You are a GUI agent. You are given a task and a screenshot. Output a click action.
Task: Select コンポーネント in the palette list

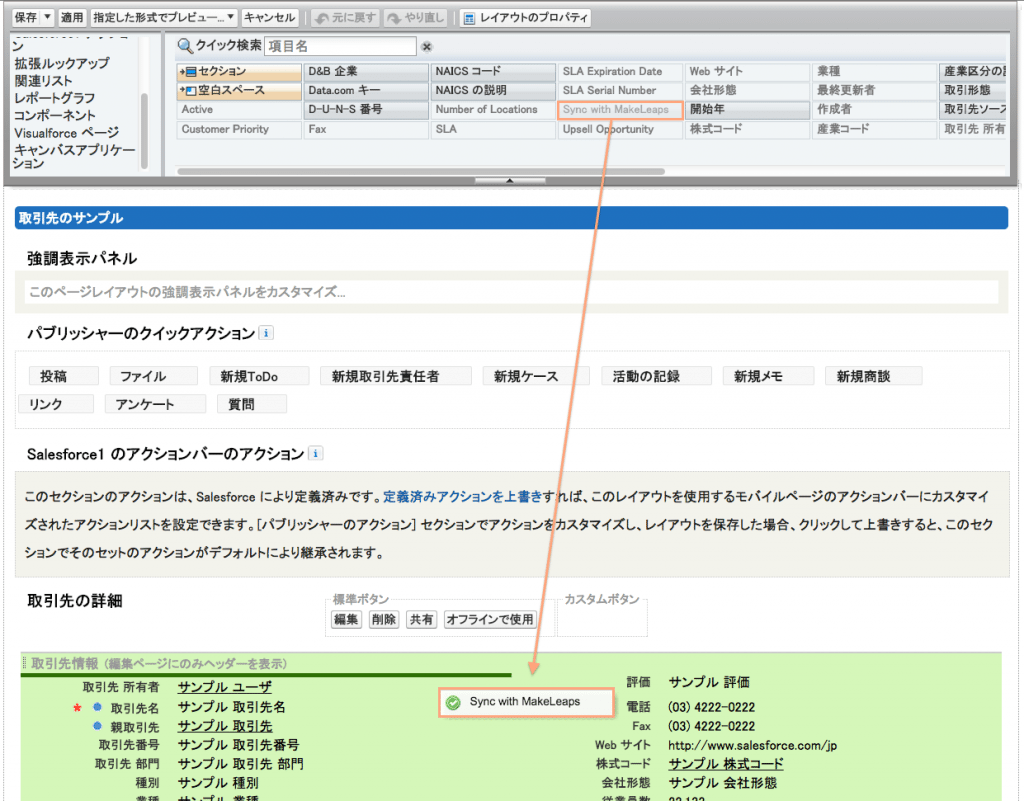coord(55,116)
